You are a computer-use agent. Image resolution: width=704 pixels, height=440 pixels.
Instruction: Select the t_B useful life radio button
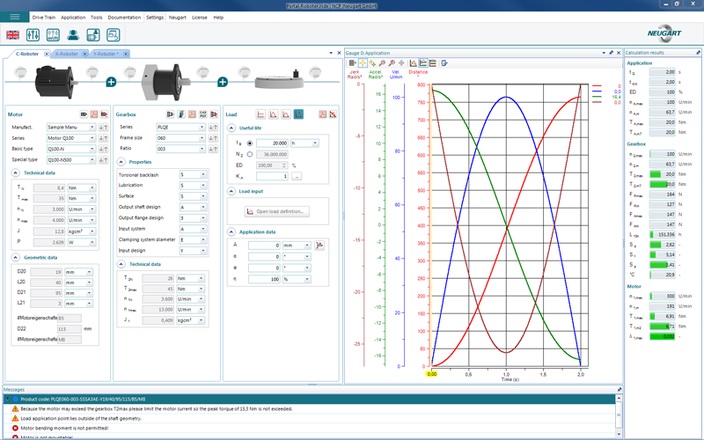click(249, 143)
